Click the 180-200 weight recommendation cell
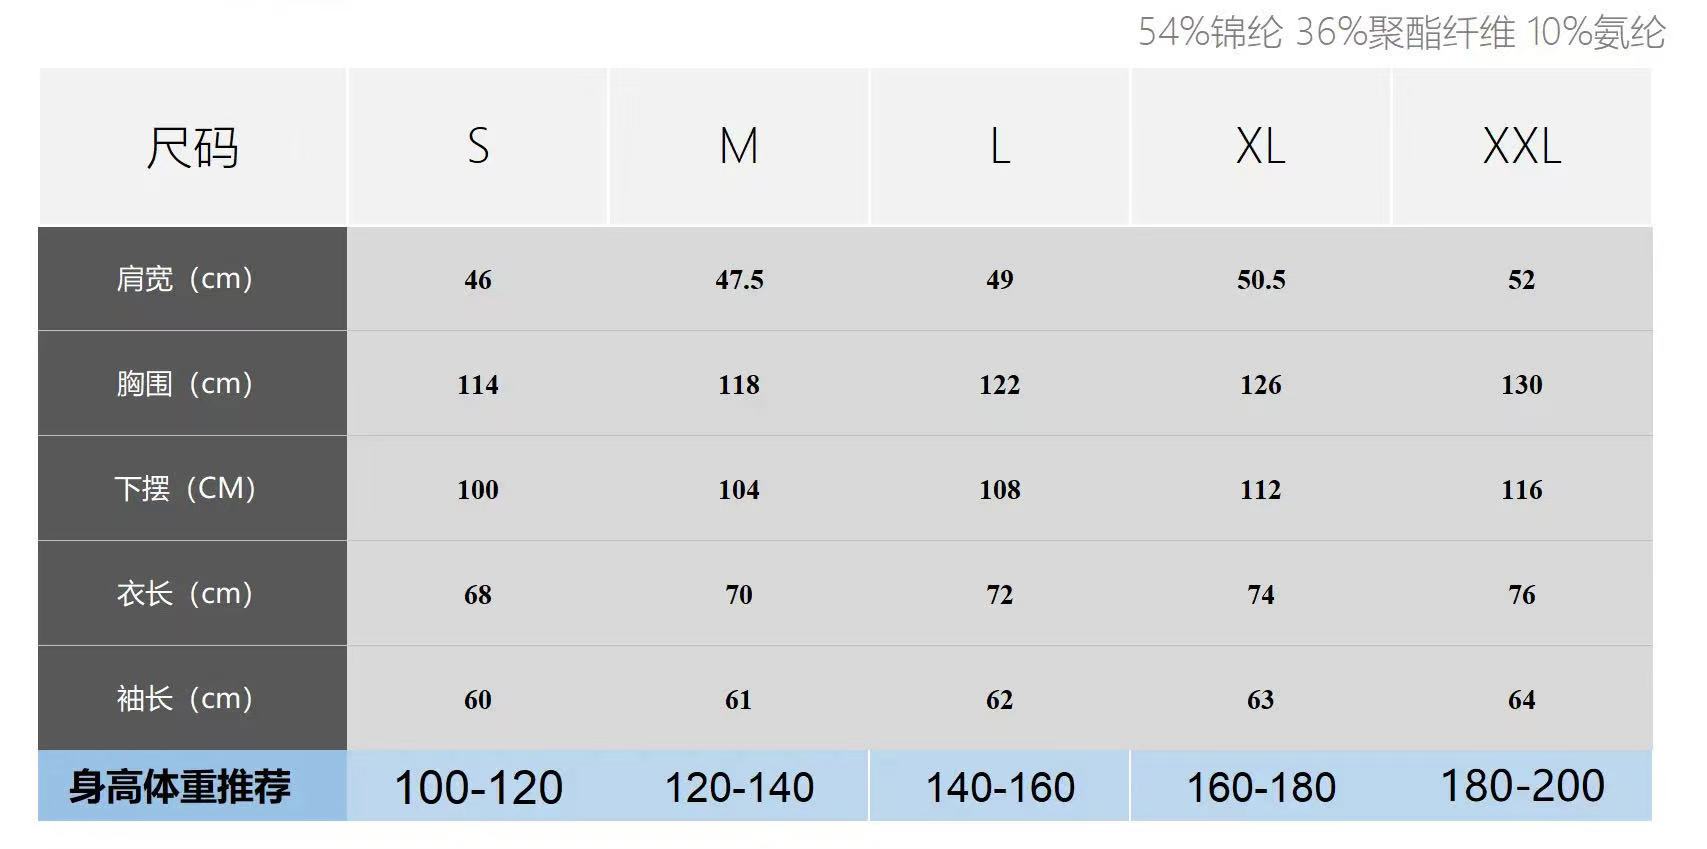Image resolution: width=1707 pixels, height=849 pixels. 1521,786
